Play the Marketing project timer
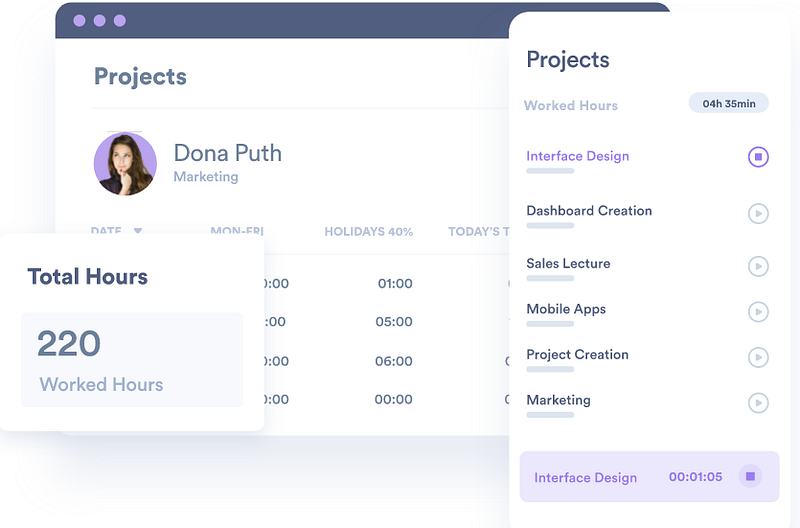Image resolution: width=800 pixels, height=528 pixels. (758, 403)
